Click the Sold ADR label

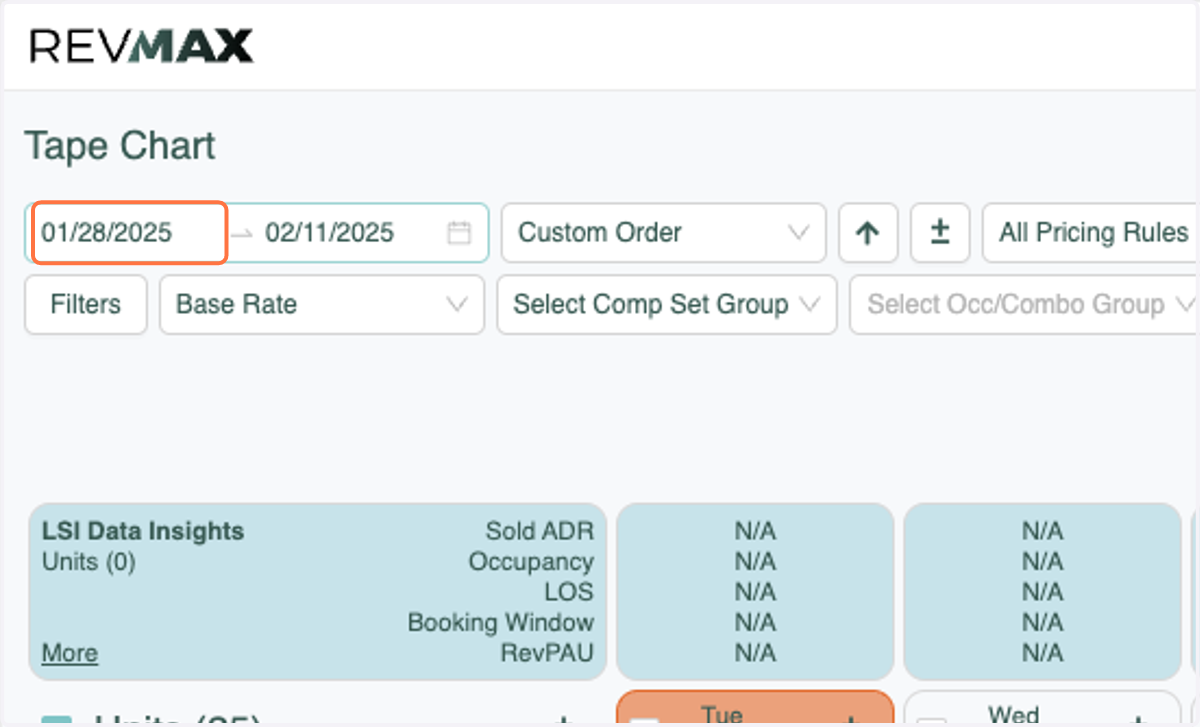click(540, 531)
